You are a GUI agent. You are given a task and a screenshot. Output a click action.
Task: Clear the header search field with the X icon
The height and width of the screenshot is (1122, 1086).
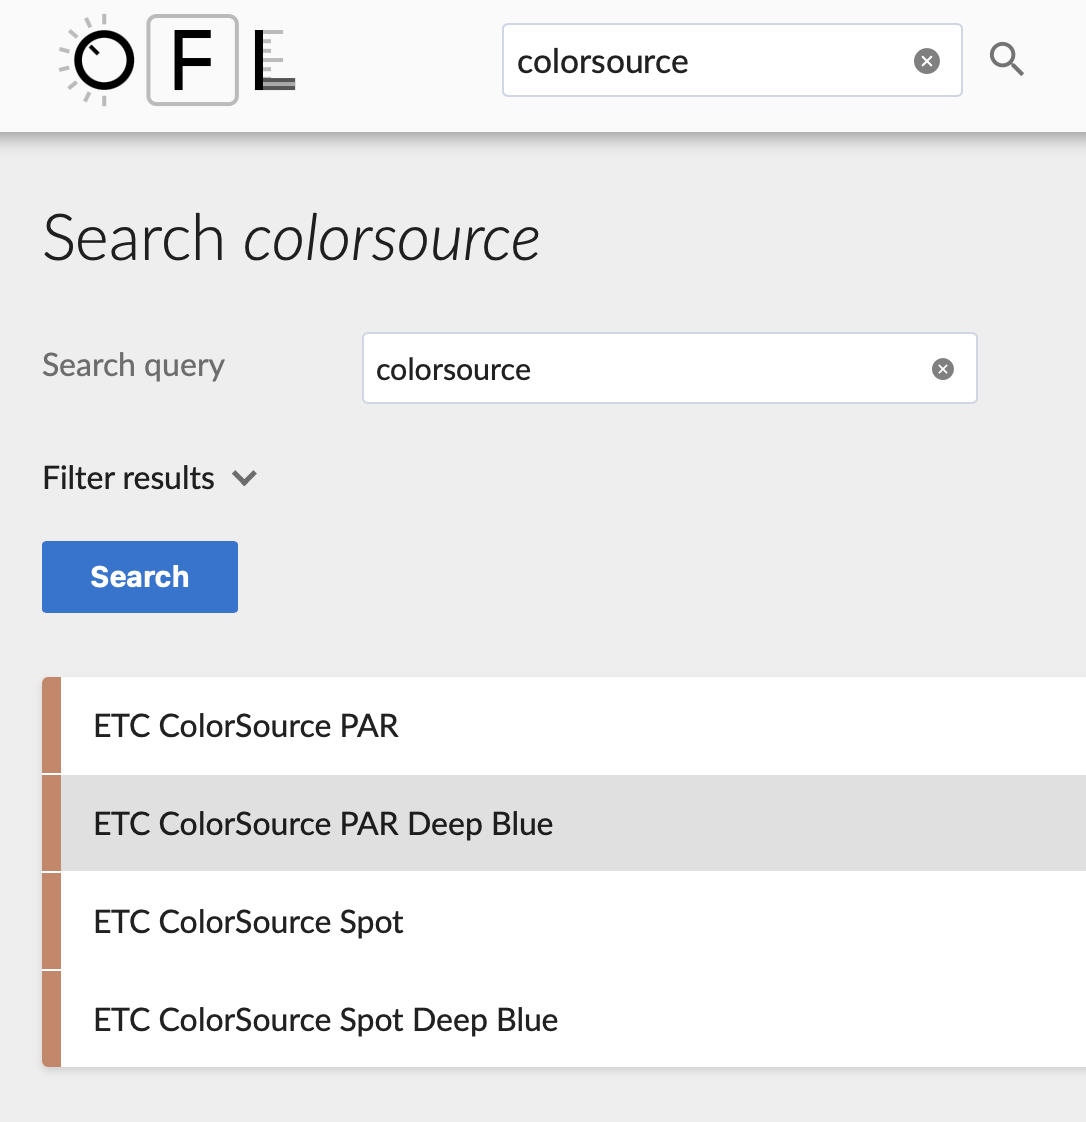pyautogui.click(x=927, y=62)
